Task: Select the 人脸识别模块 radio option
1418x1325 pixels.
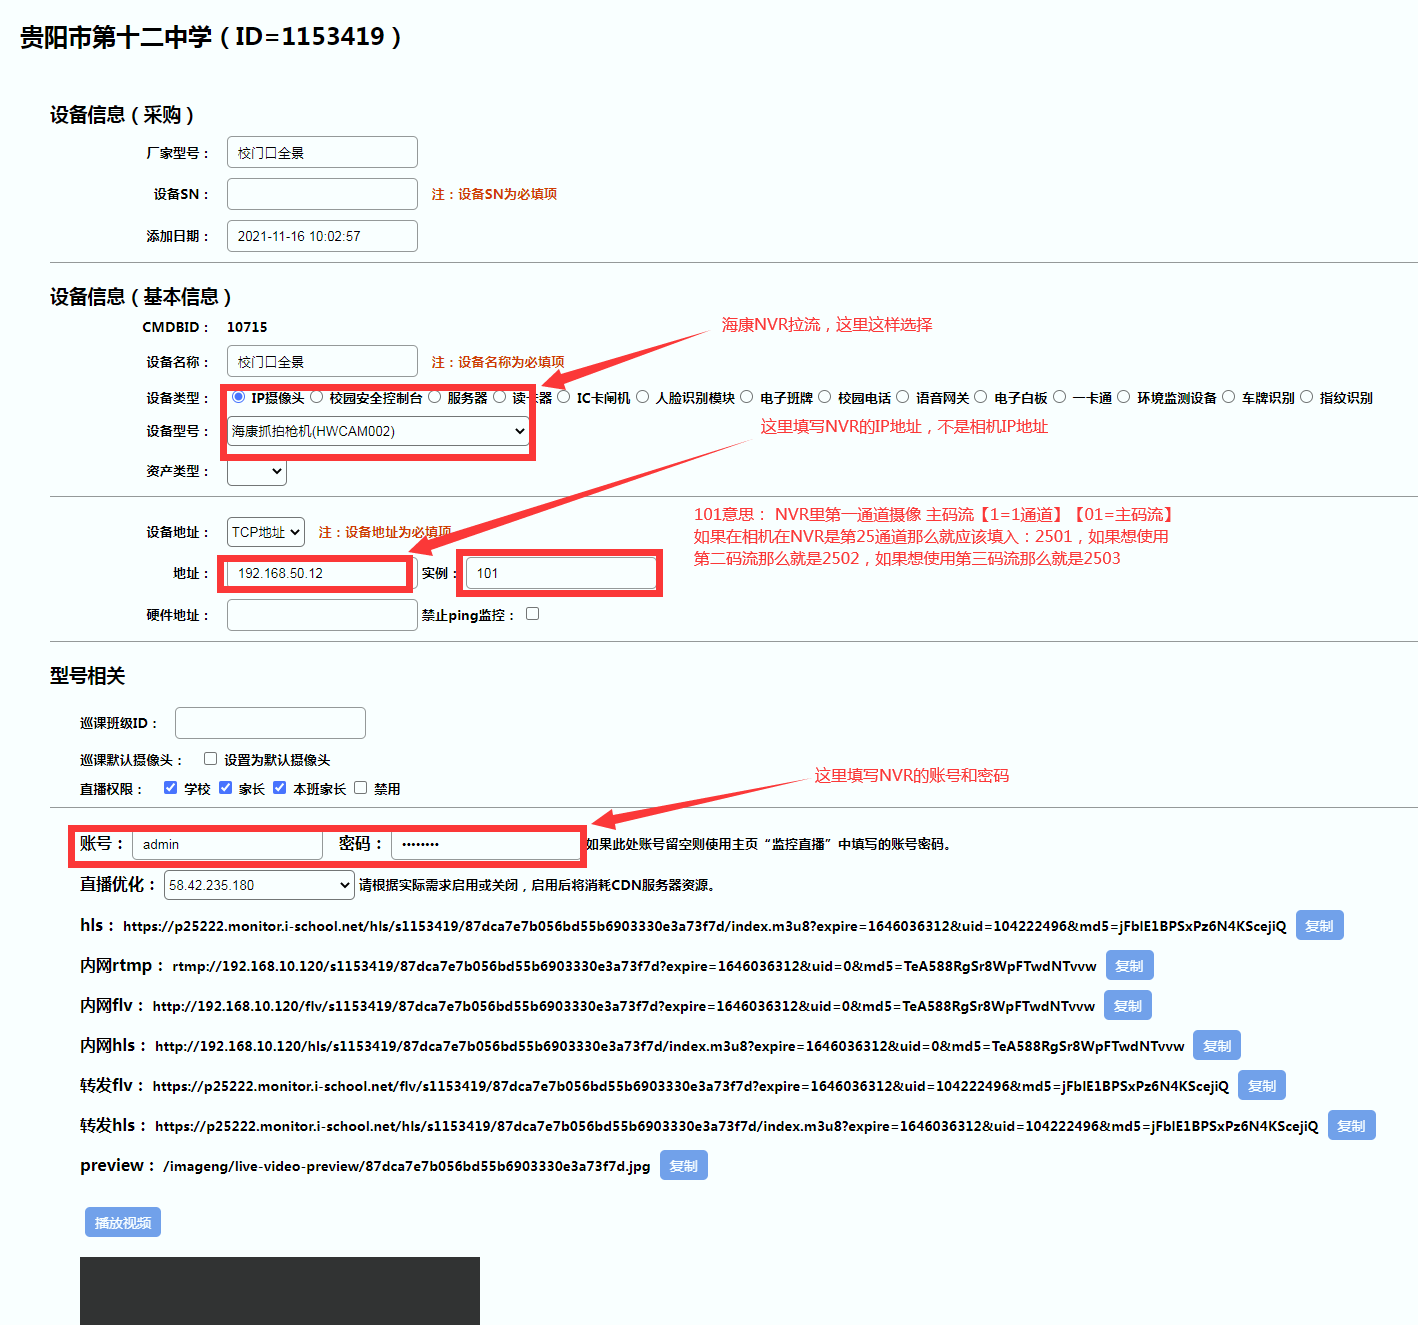Action: click(643, 397)
